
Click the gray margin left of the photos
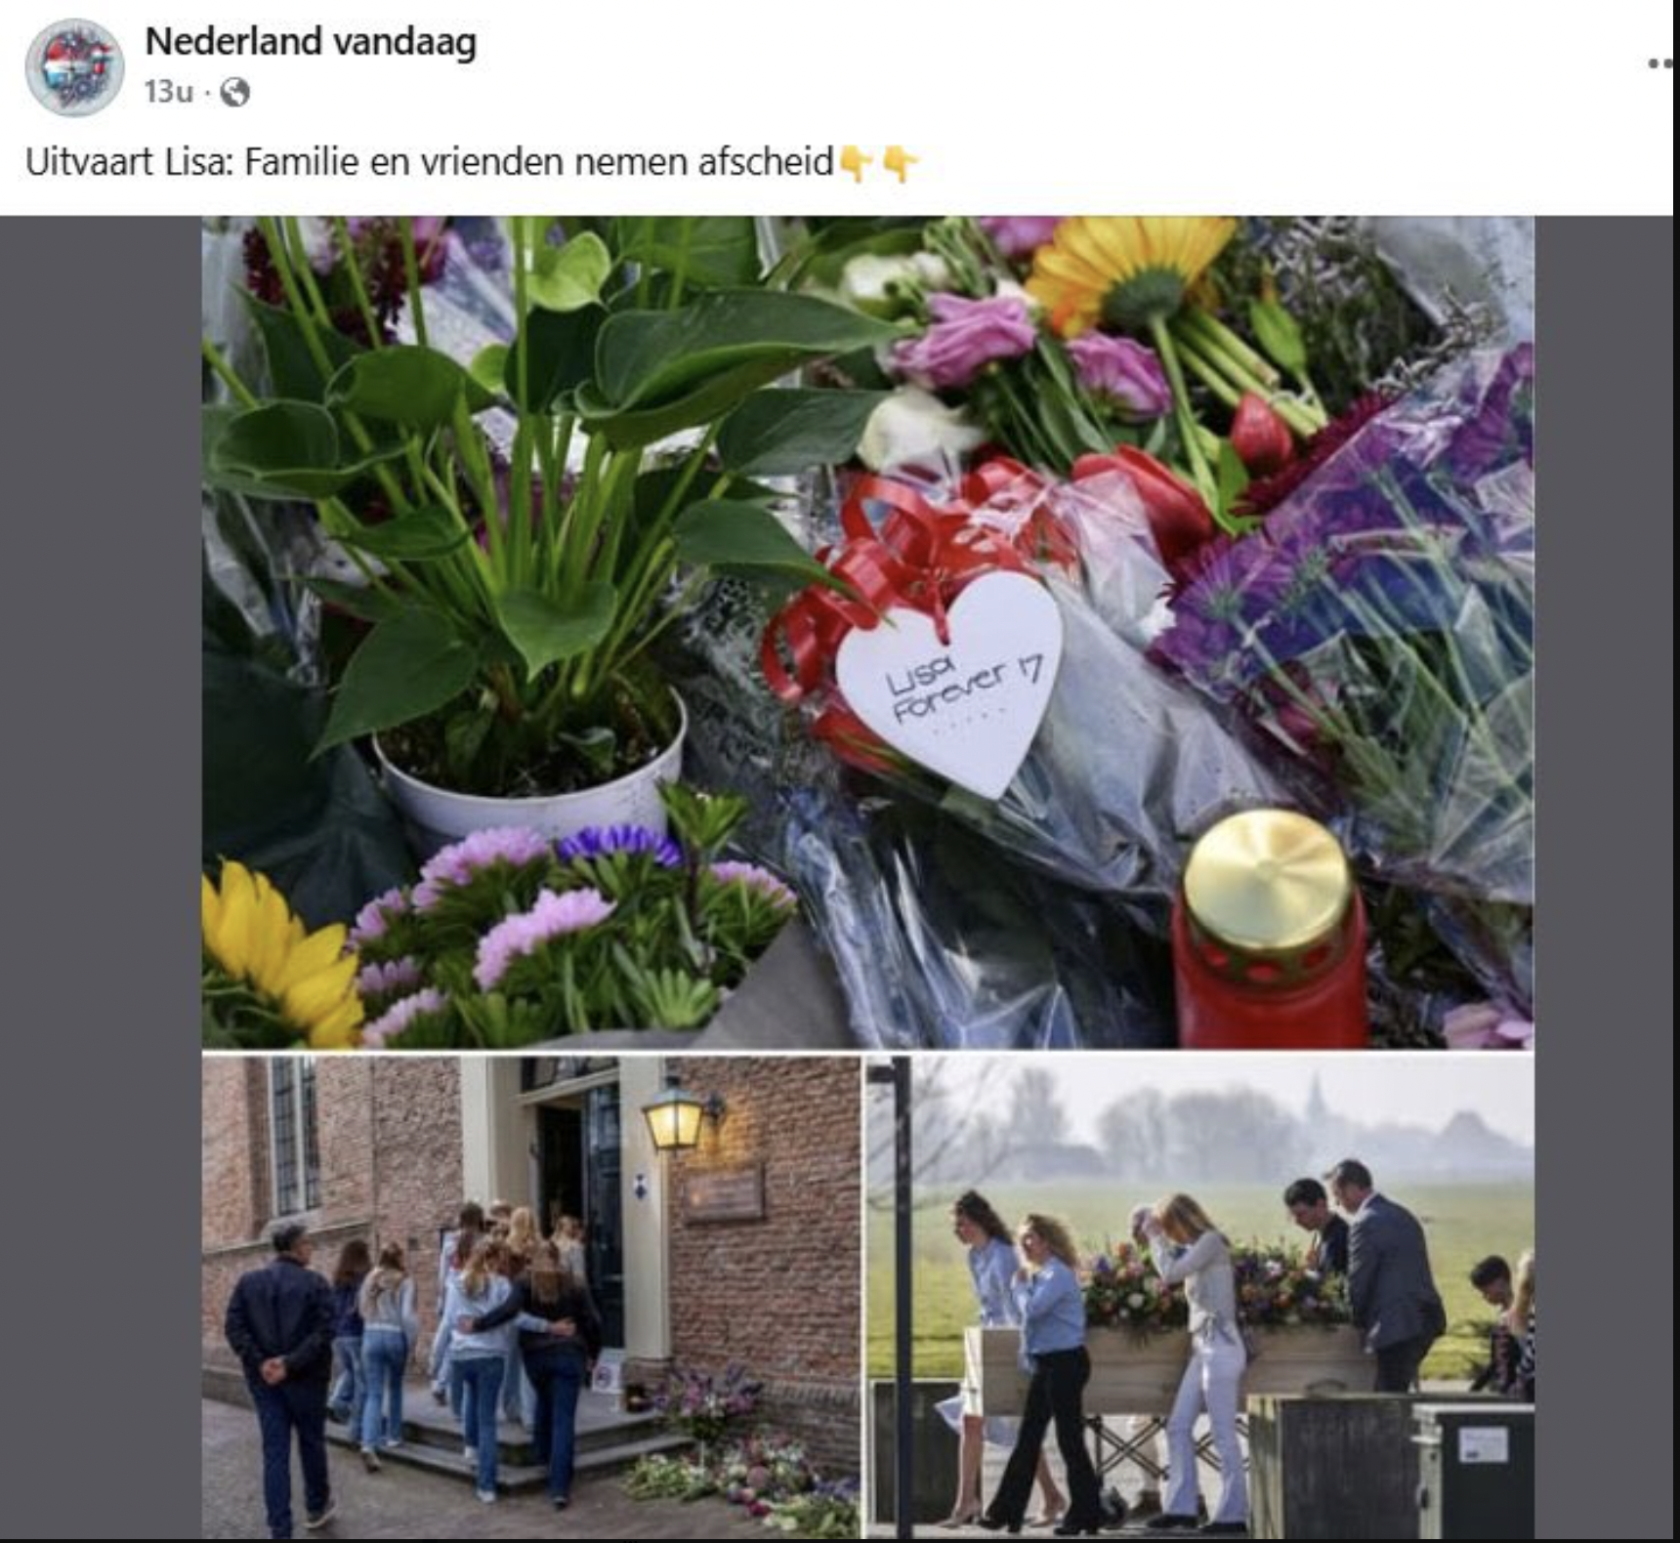click(101, 878)
